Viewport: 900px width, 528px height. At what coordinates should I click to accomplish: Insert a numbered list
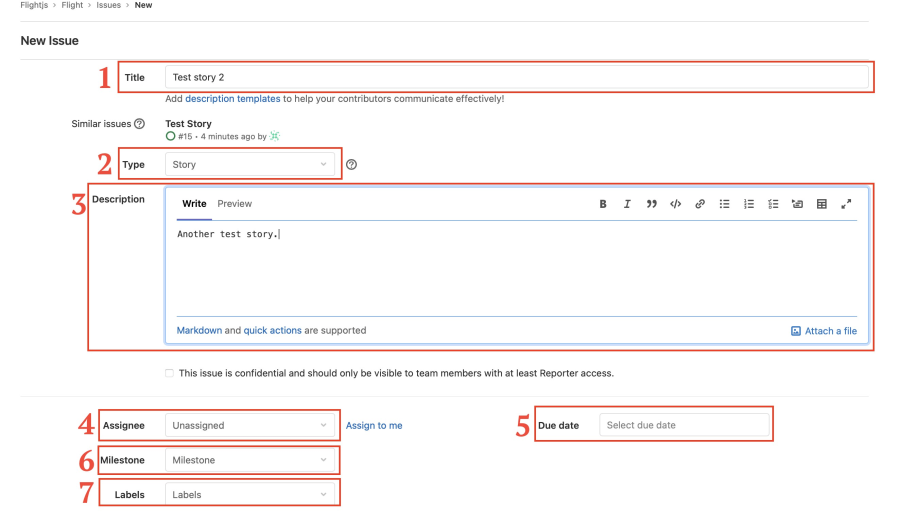point(748,204)
